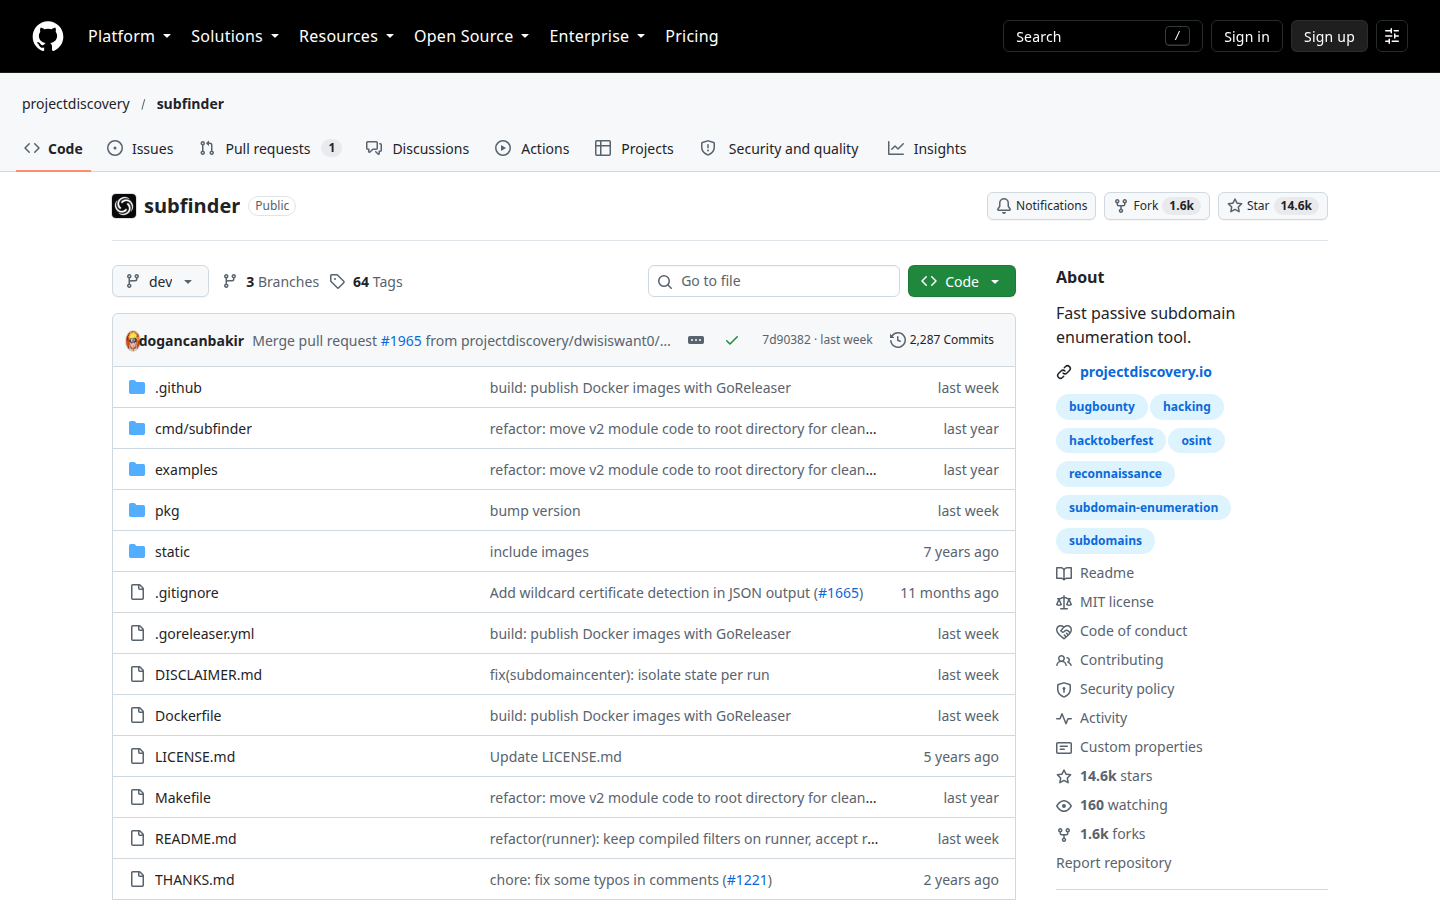Switch to the Pull requests tab
This screenshot has width=1440, height=900.
pos(270,149)
